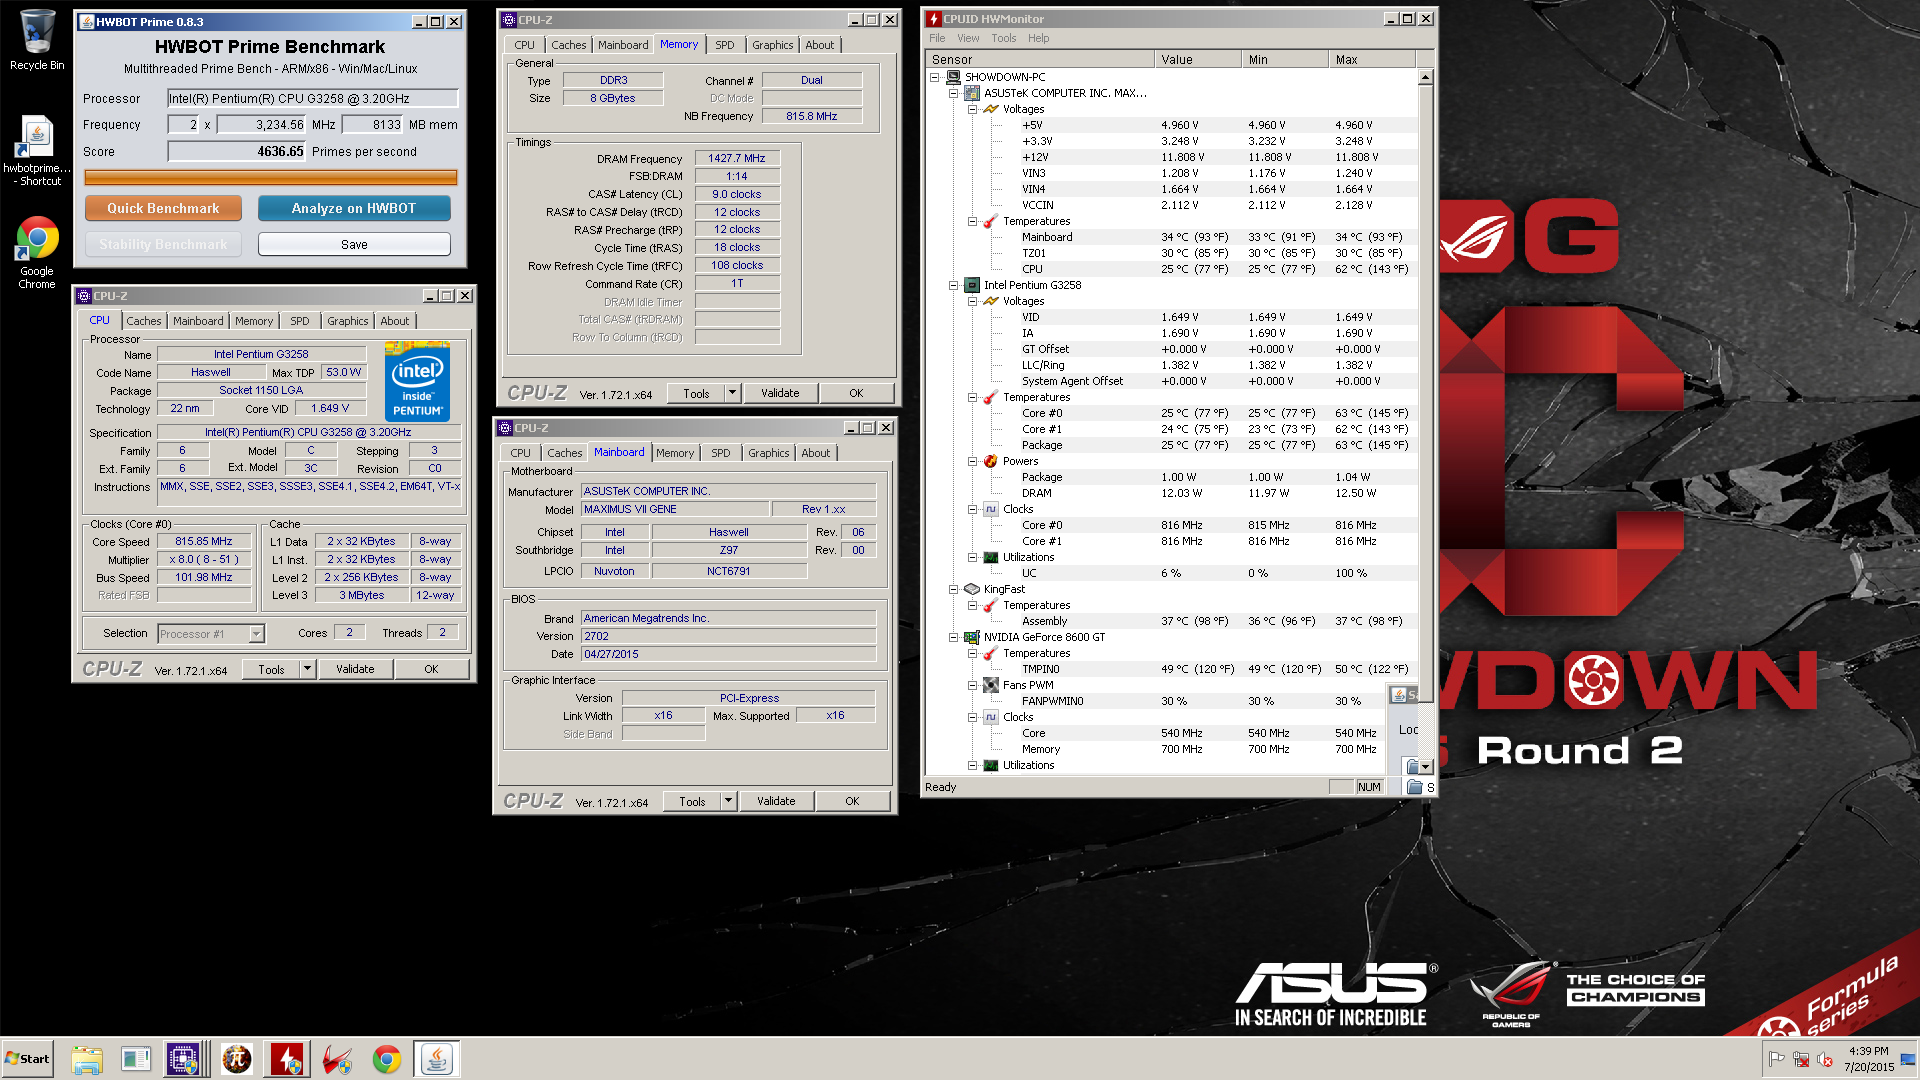This screenshot has height=1080, width=1920.
Task: Collapse the ASUSTeK COMPUTER INC. node
Action: click(954, 93)
